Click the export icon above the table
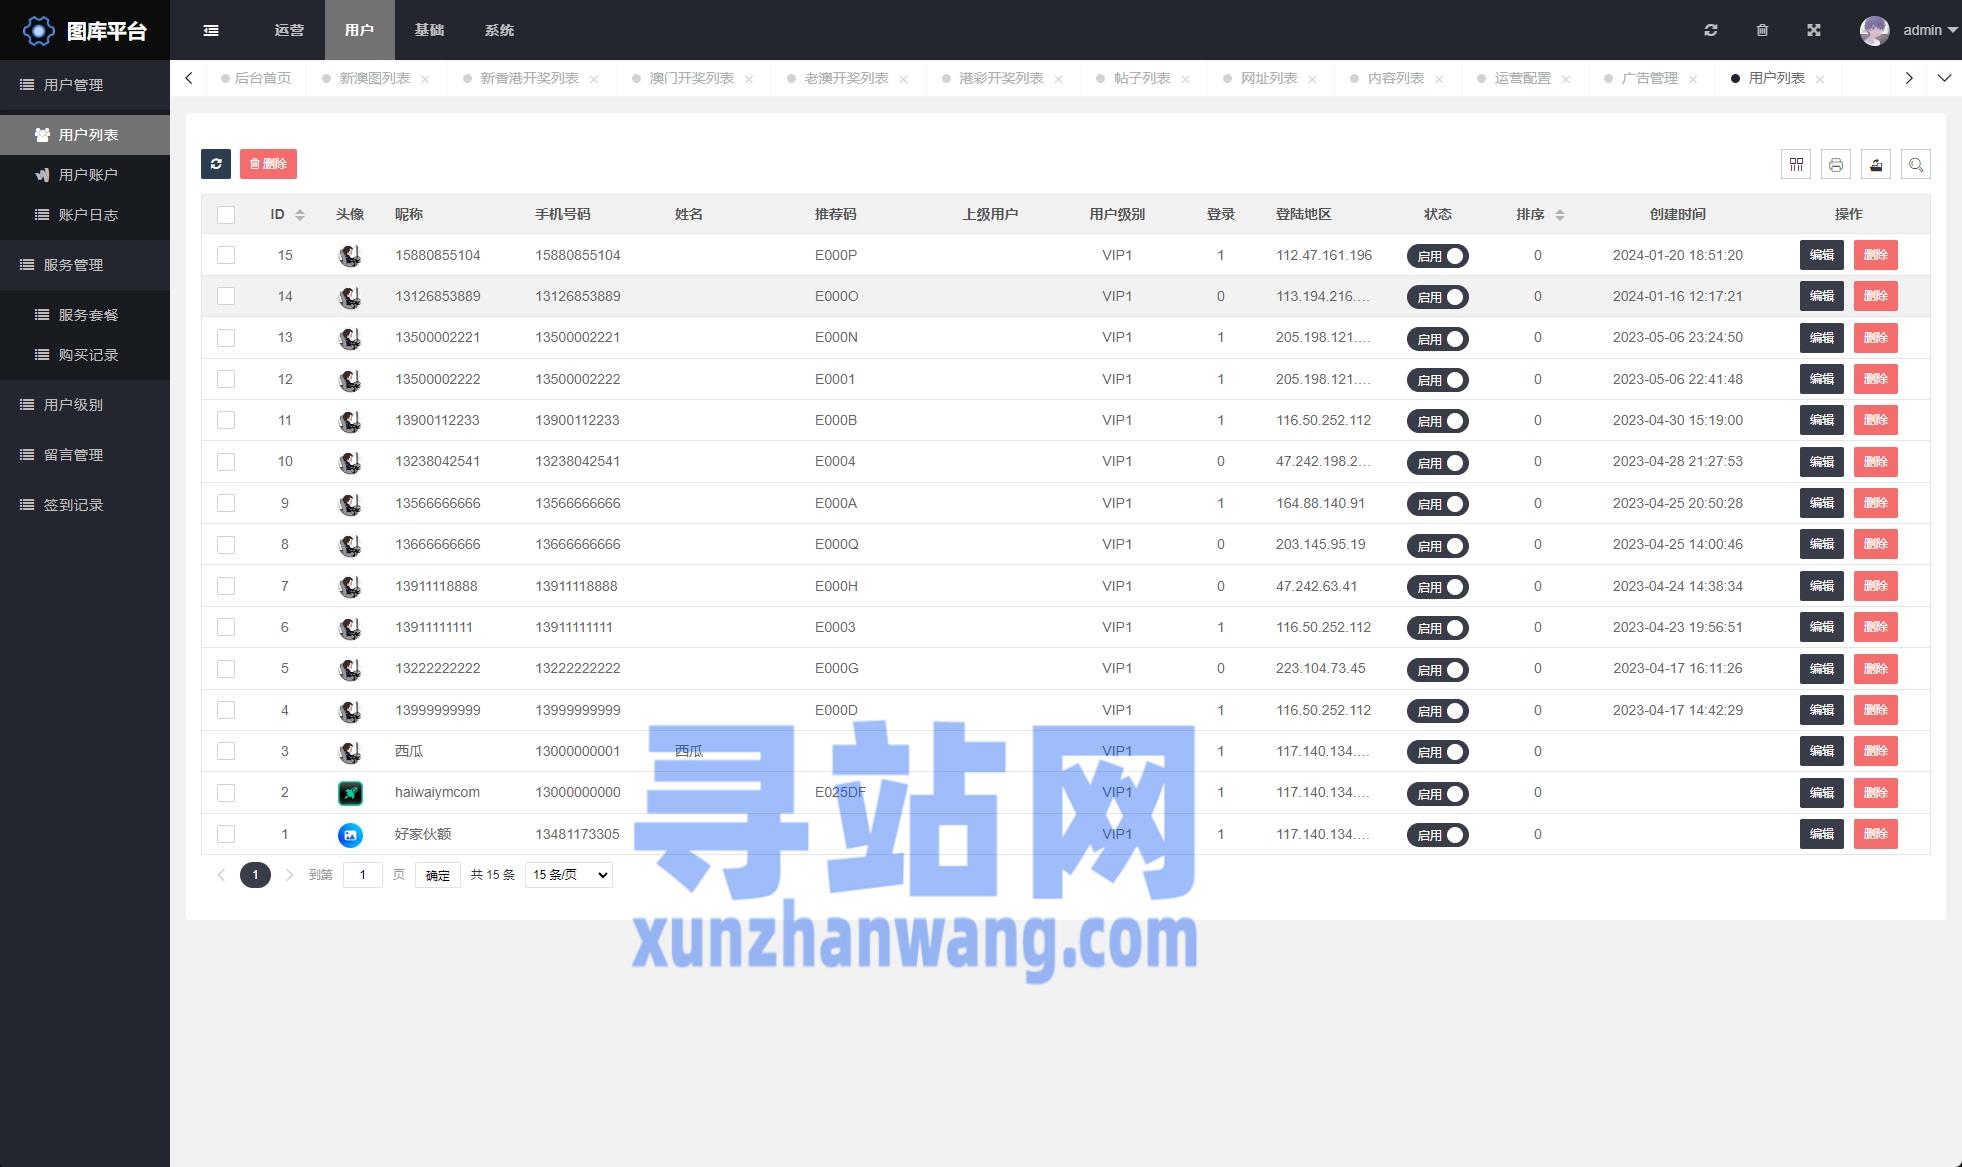The width and height of the screenshot is (1962, 1167). (1876, 165)
